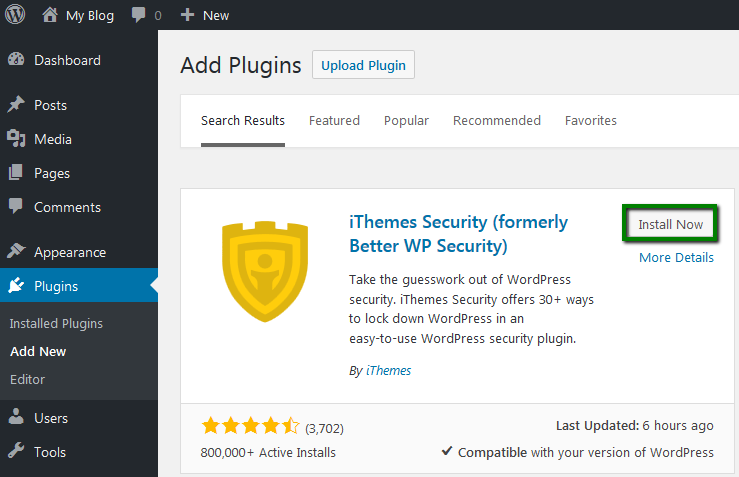Switch to the Popular tab
The height and width of the screenshot is (477, 739).
click(x=406, y=120)
